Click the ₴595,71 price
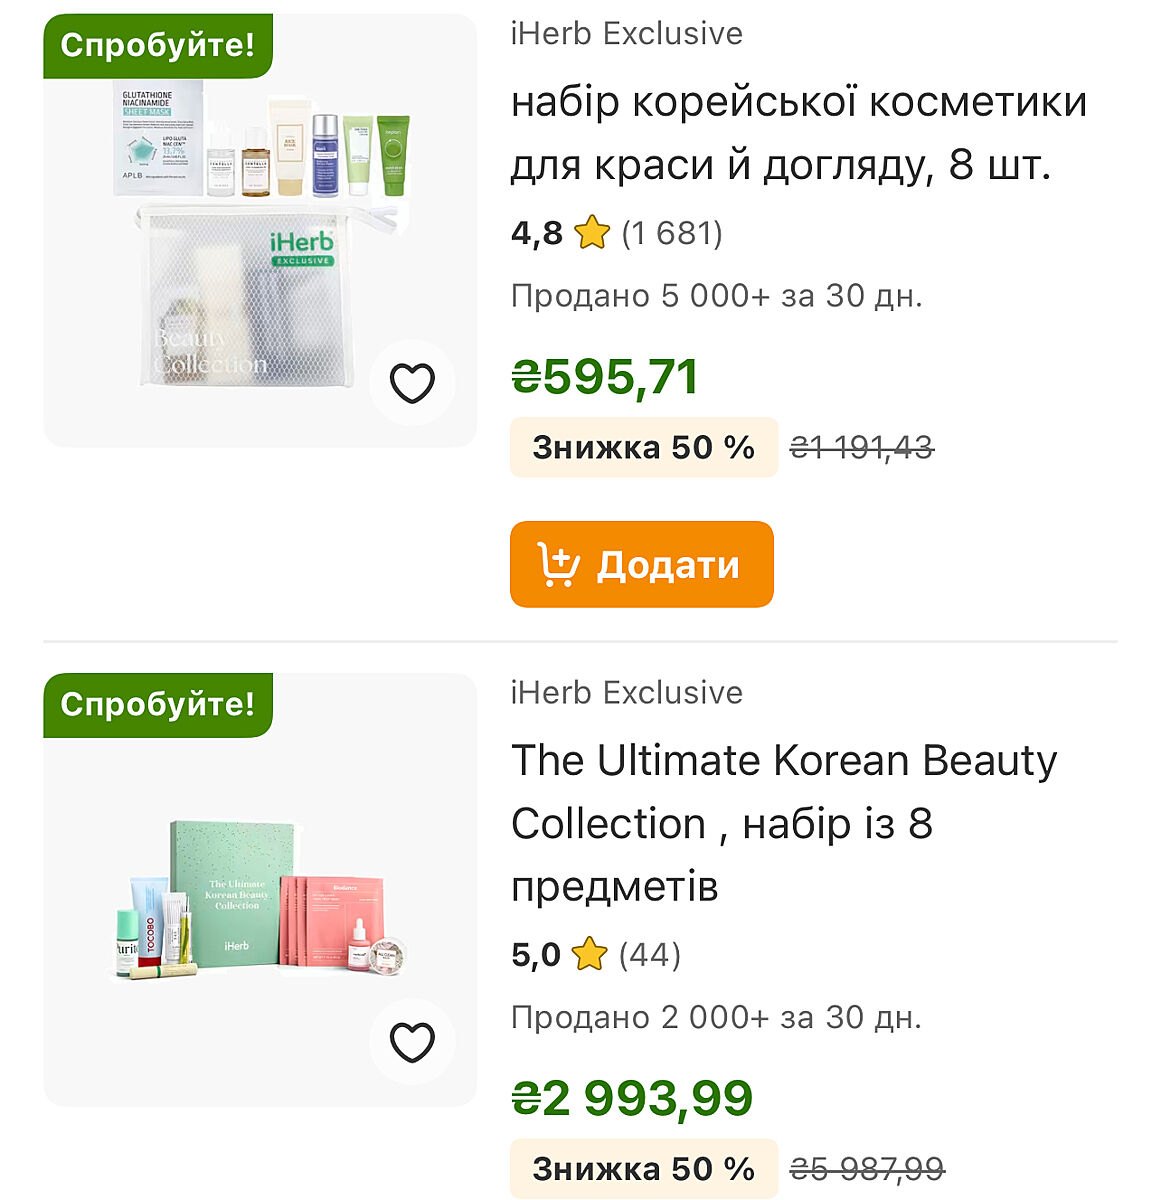Viewport: 1161px width, 1200px height. pyautogui.click(x=604, y=377)
